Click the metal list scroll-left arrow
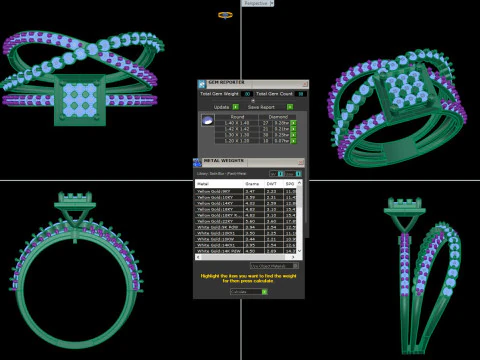This screenshot has width=480, height=360. coord(198,257)
